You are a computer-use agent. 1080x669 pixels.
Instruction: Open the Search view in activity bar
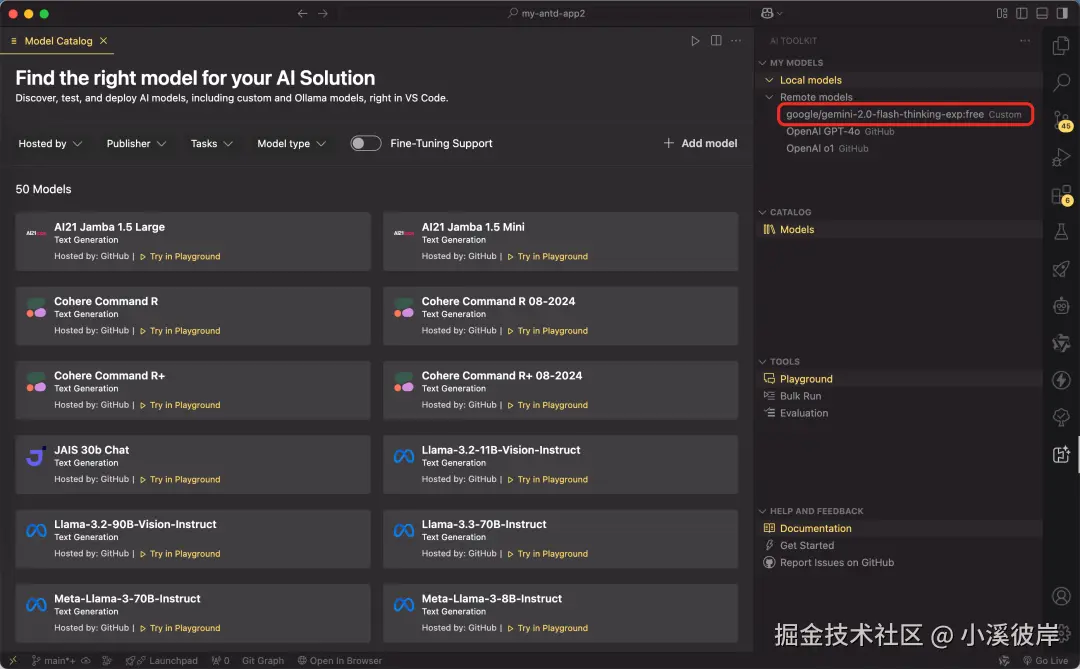1061,83
